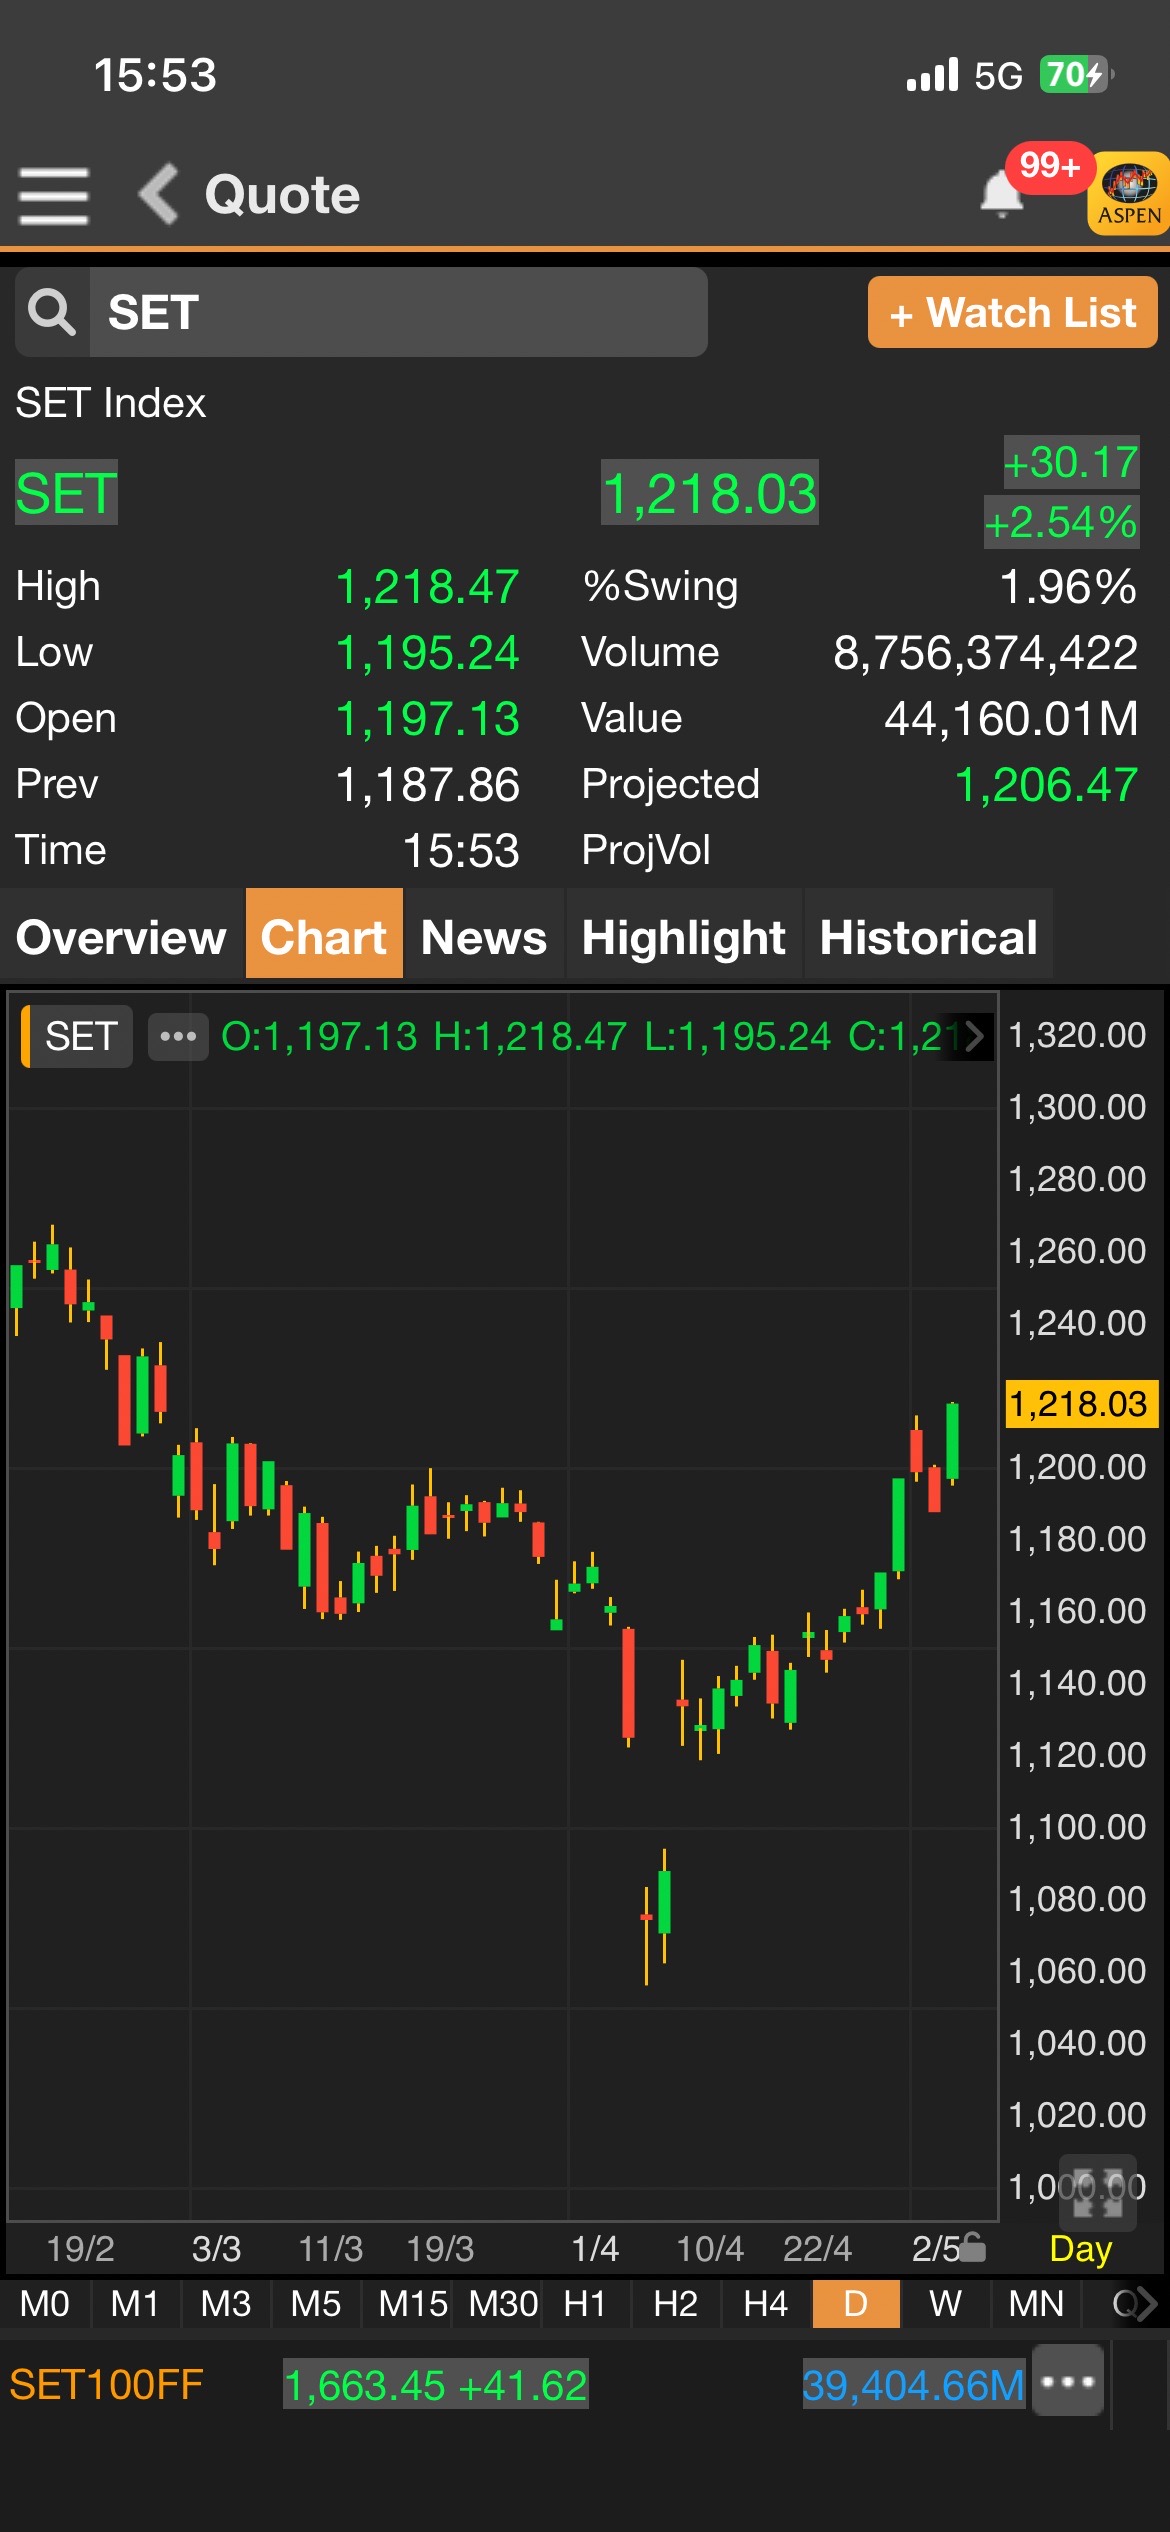Select the H4 timeframe
The image size is (1170, 2532).
coord(765,2304)
